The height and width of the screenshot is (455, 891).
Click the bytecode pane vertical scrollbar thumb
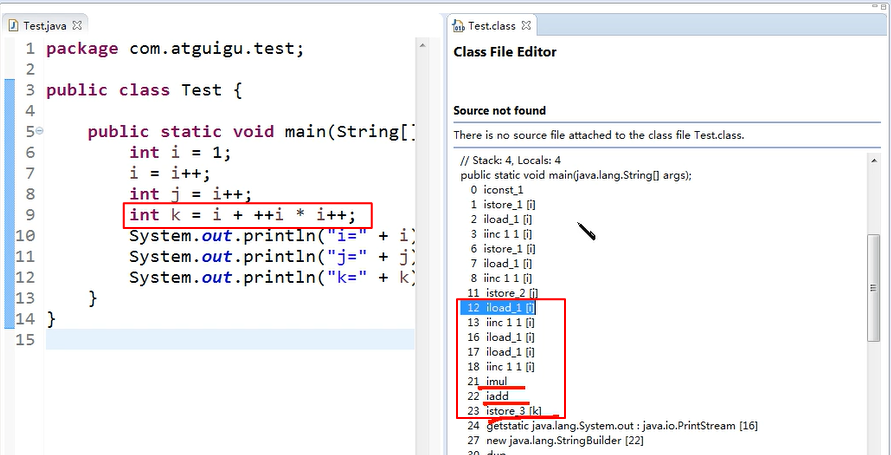point(873,287)
